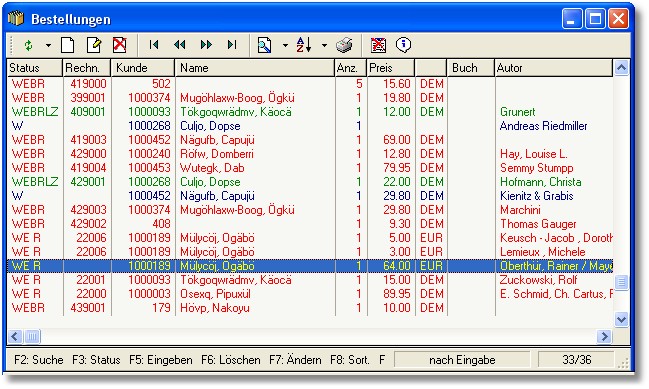
Task: Select name Wutegk, Dab
Action: pyautogui.click(x=212, y=168)
